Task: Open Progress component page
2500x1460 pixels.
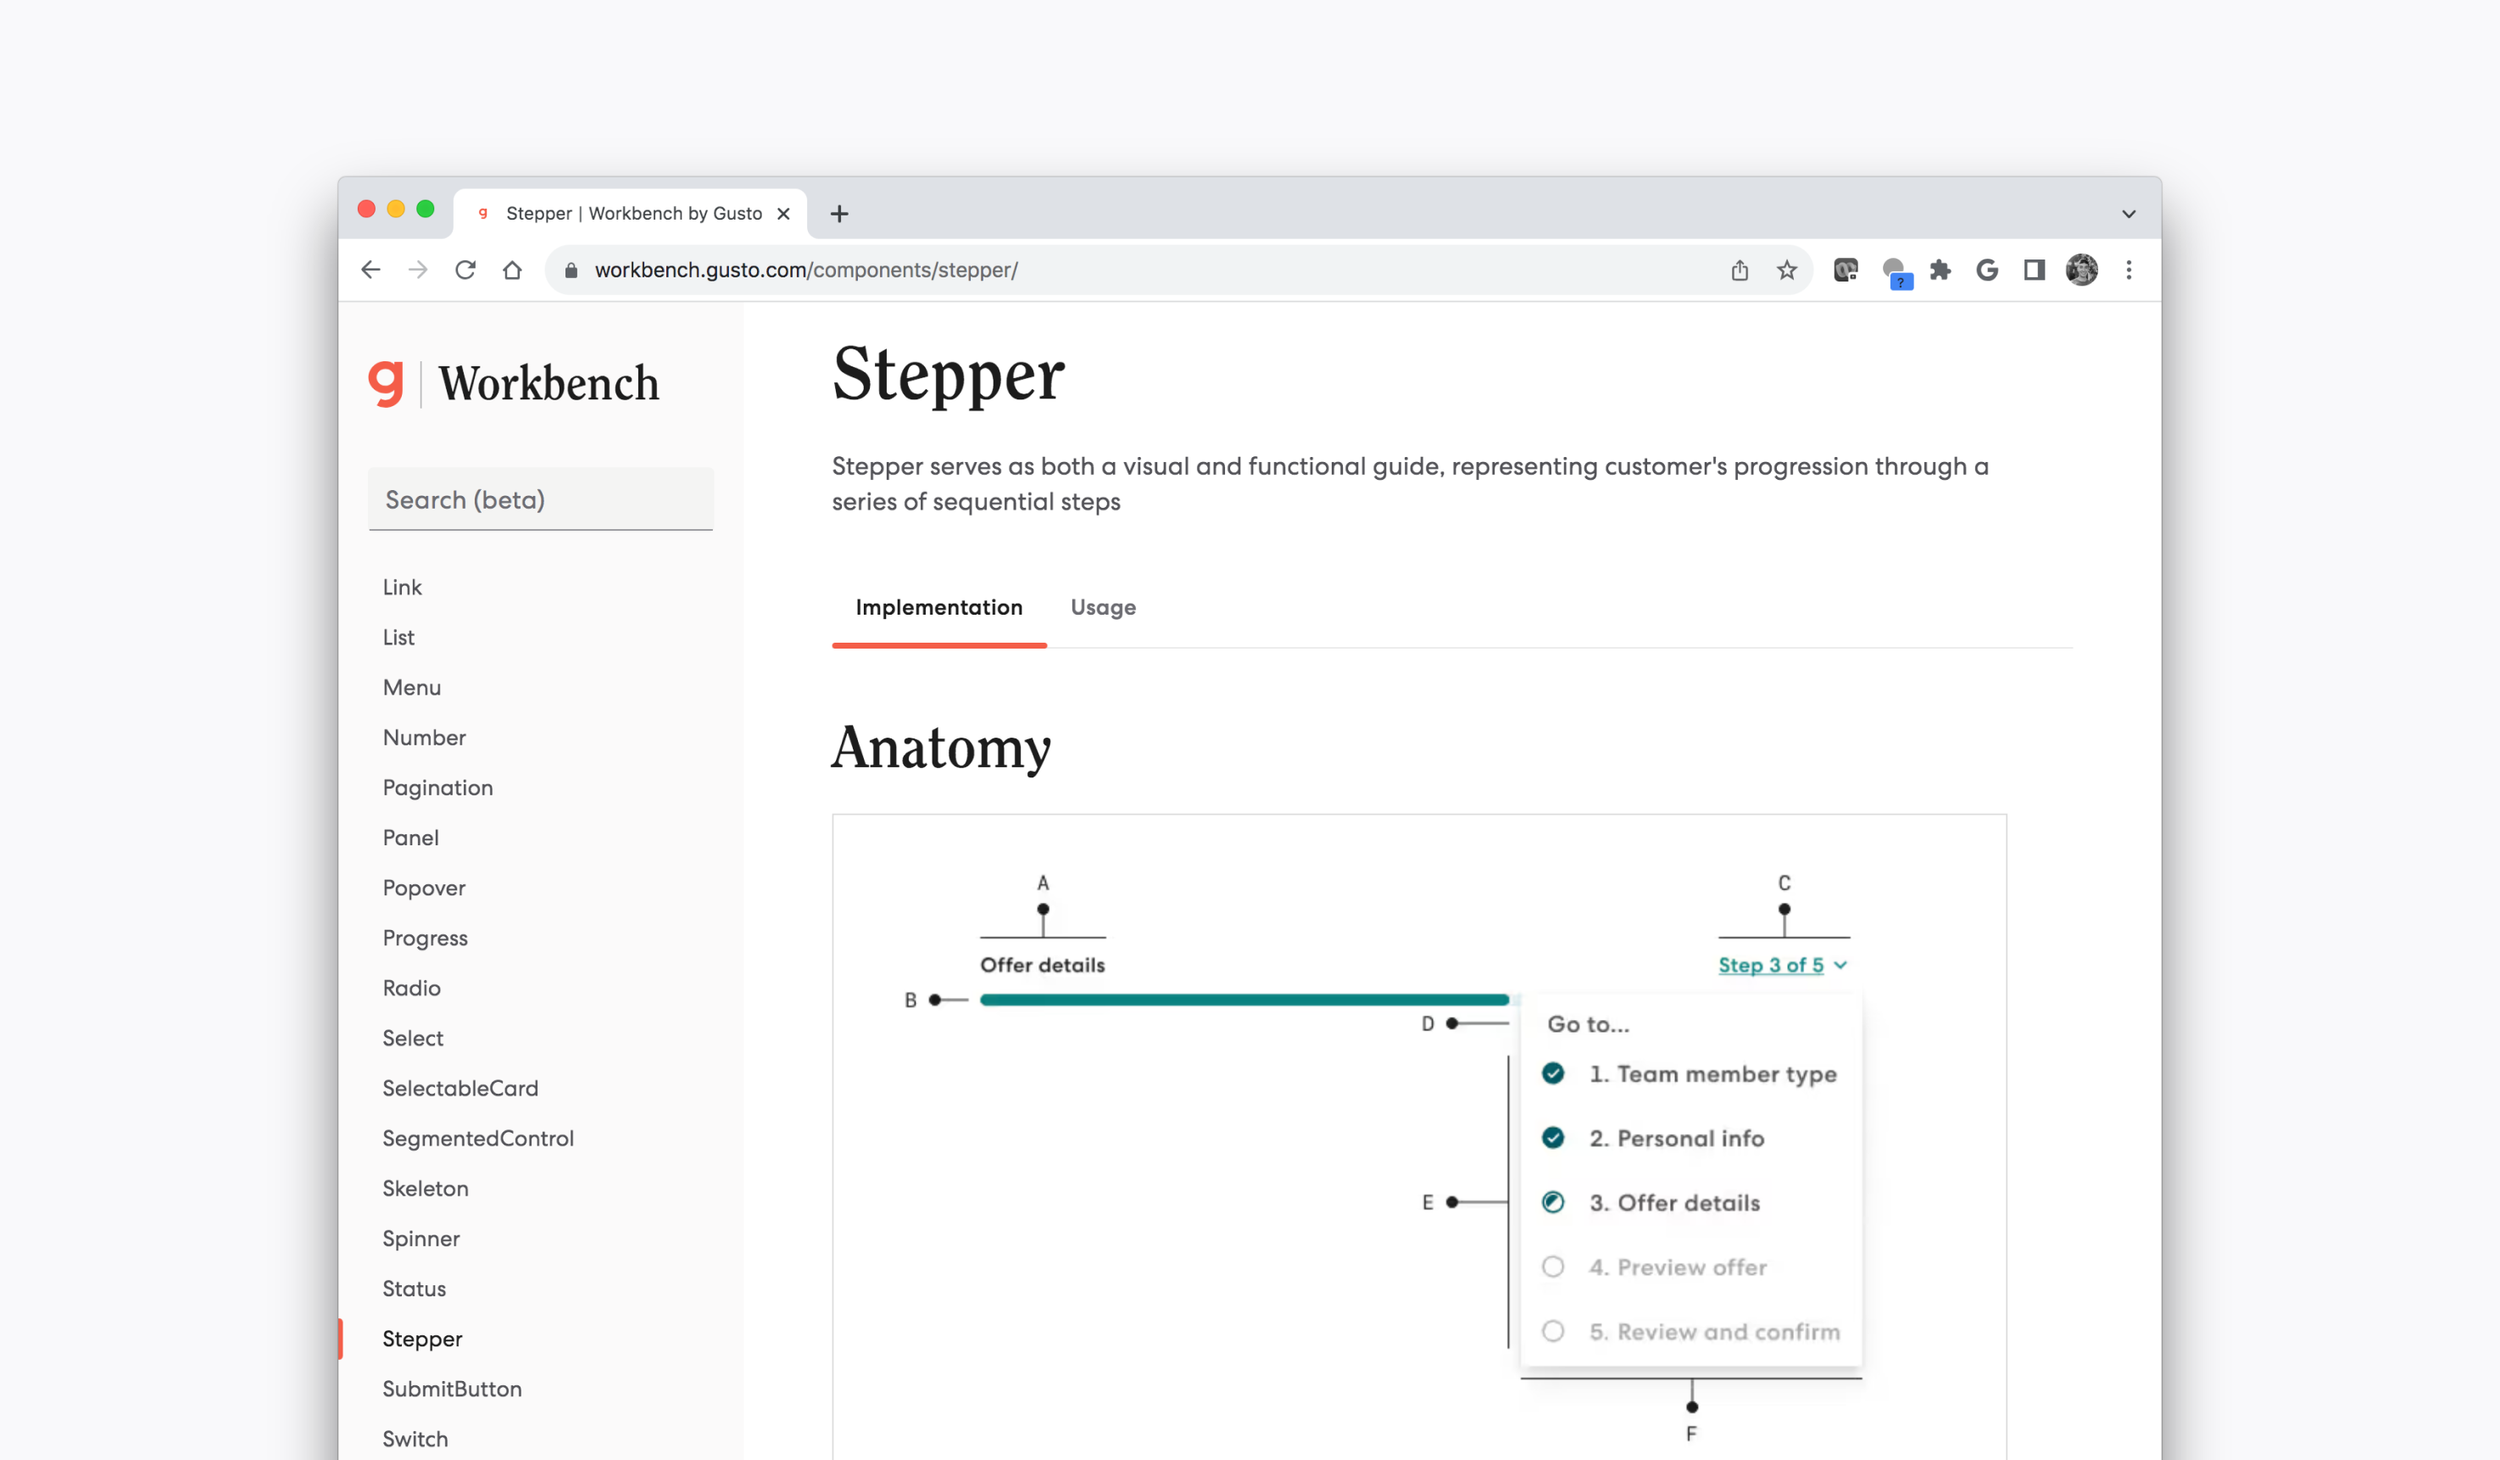Action: 425,938
